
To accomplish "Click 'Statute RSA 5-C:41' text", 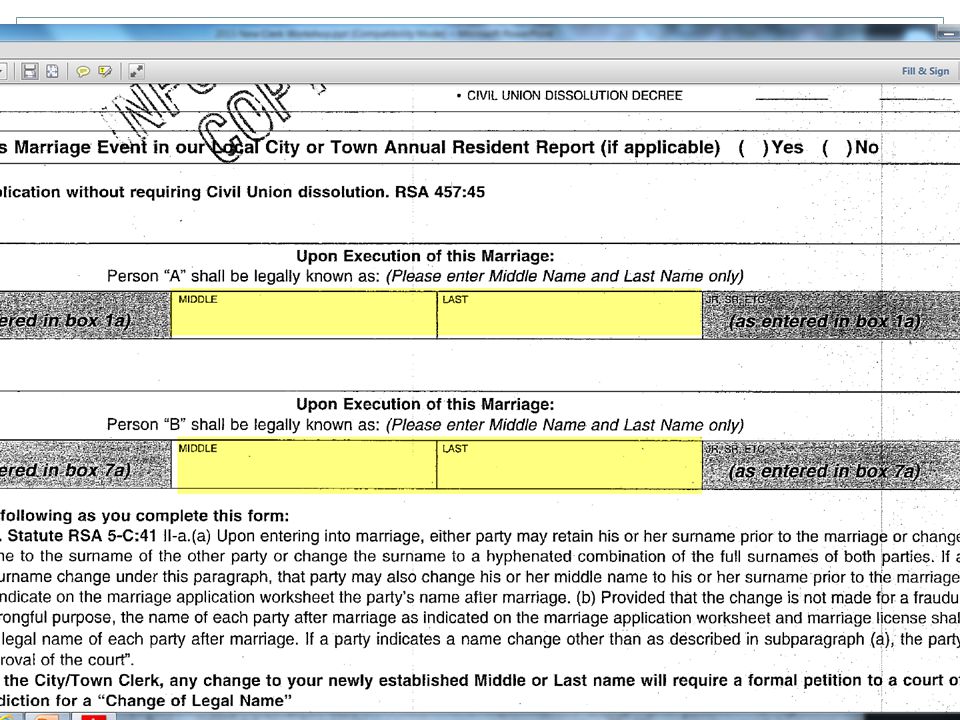I will tap(82, 536).
